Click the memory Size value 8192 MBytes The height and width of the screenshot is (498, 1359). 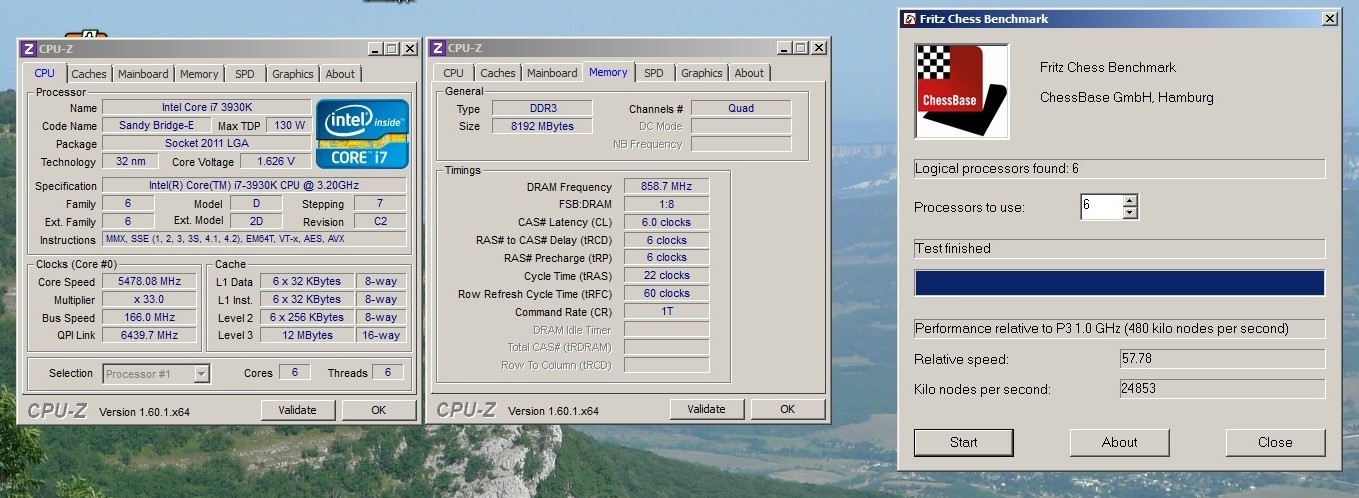coord(542,126)
